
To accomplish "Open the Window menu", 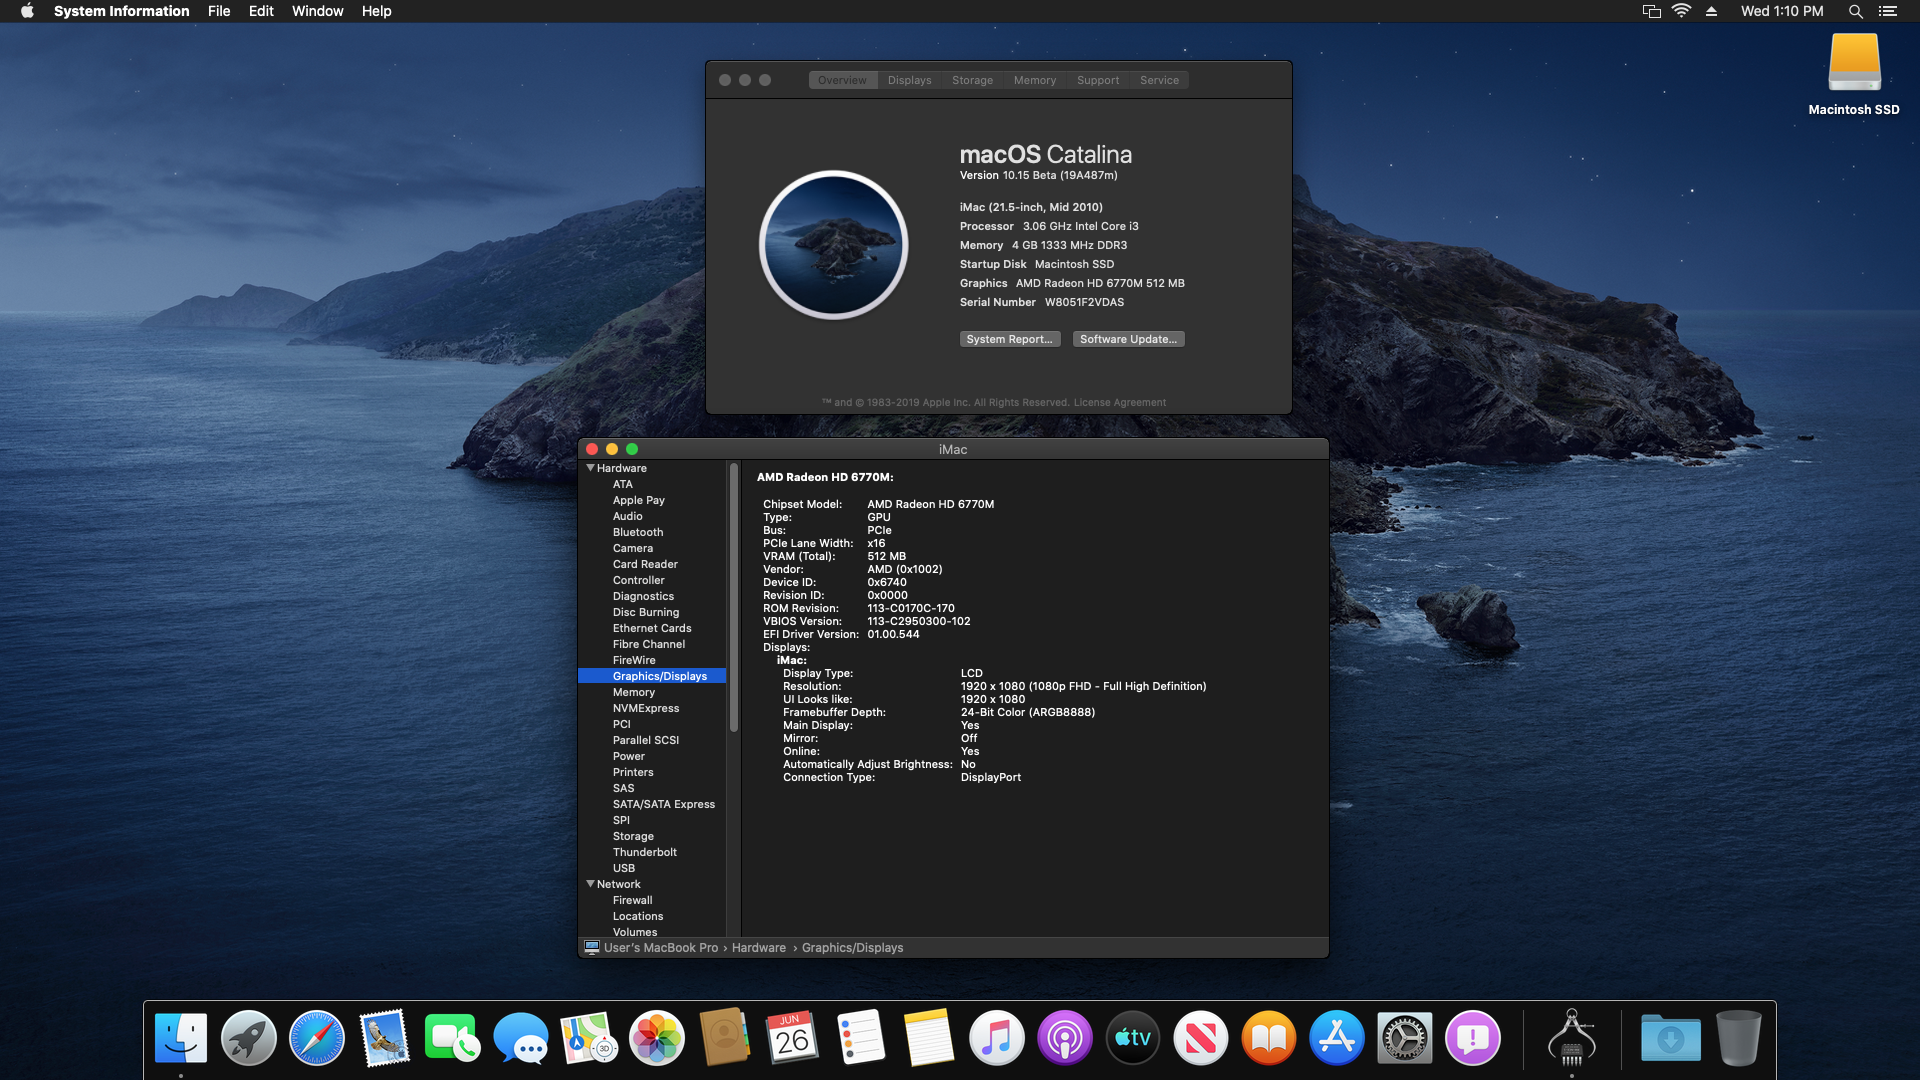I will [317, 11].
